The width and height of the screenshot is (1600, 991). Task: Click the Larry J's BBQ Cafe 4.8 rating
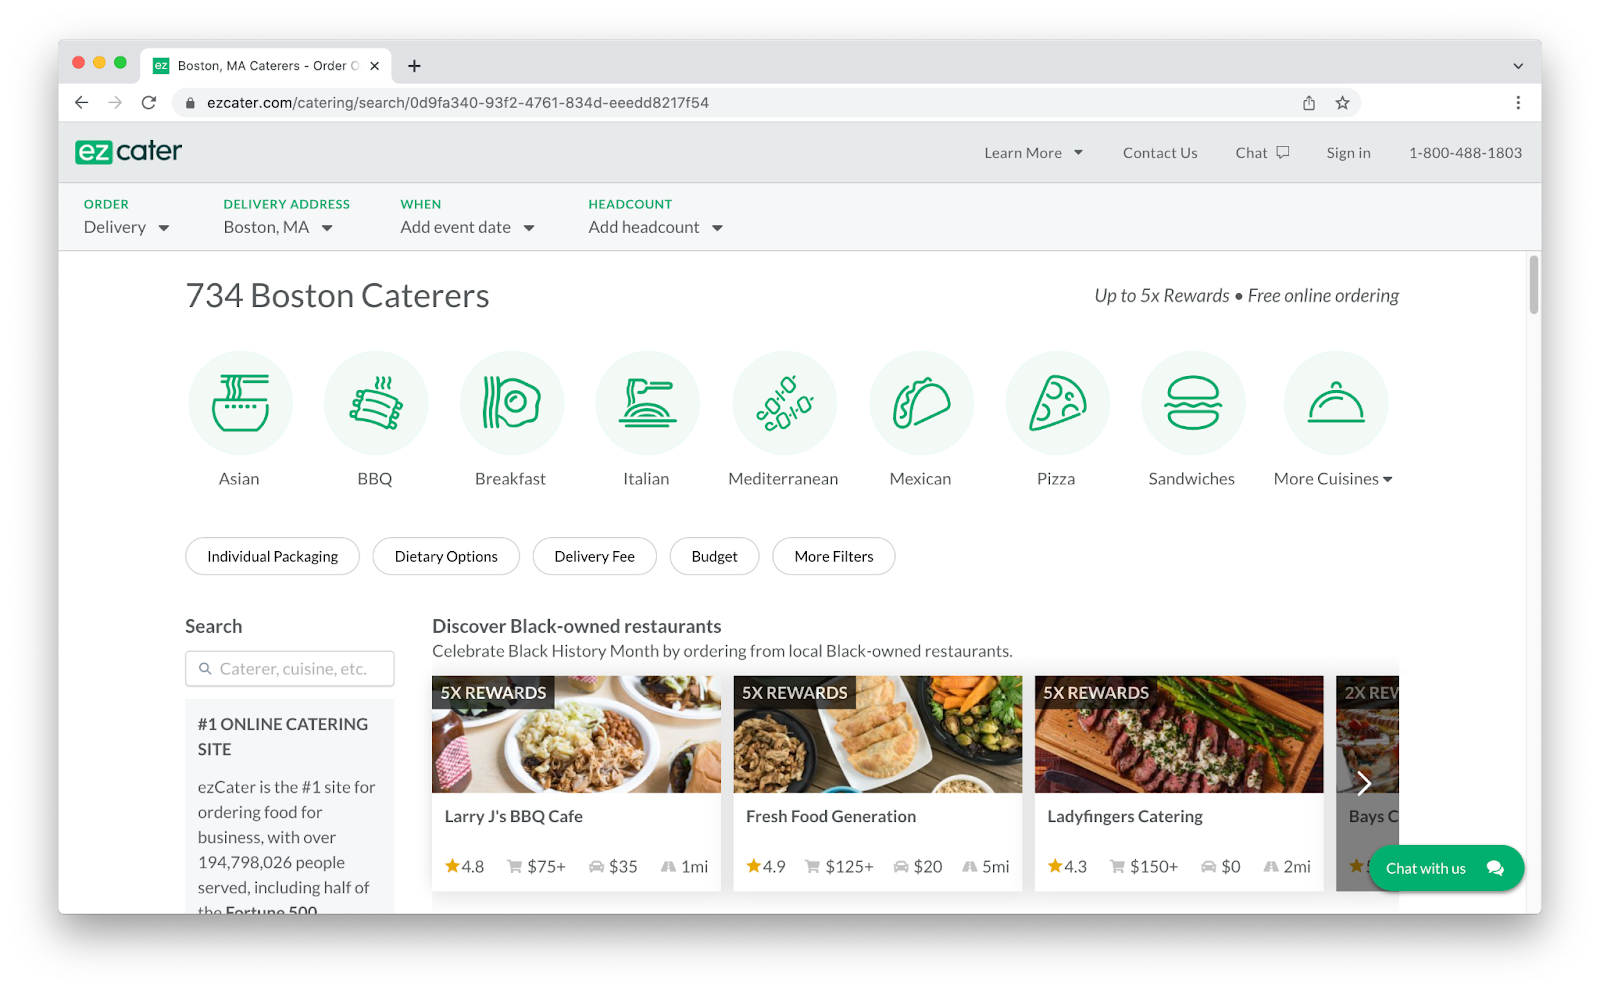465,866
